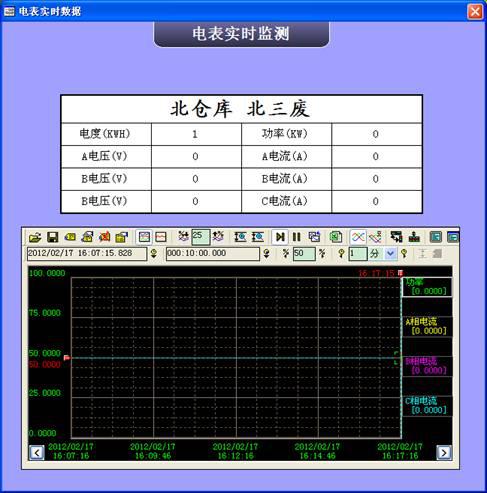The width and height of the screenshot is (487, 493).
Task: Select the 功率 legend entry
Action: [x=427, y=287]
